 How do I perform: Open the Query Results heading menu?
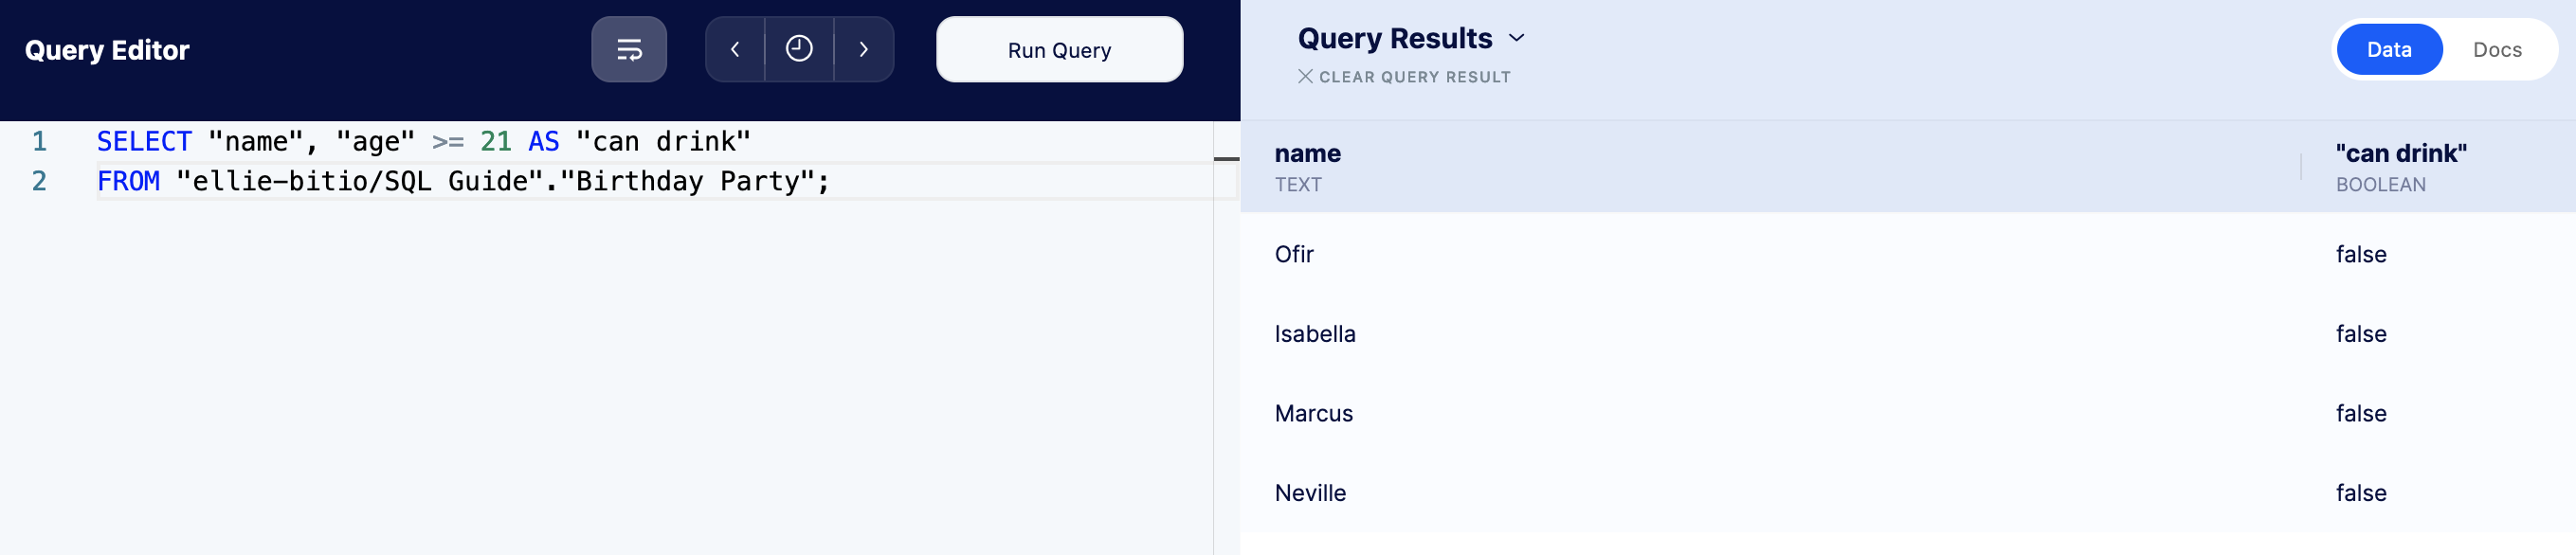pyautogui.click(x=1395, y=38)
